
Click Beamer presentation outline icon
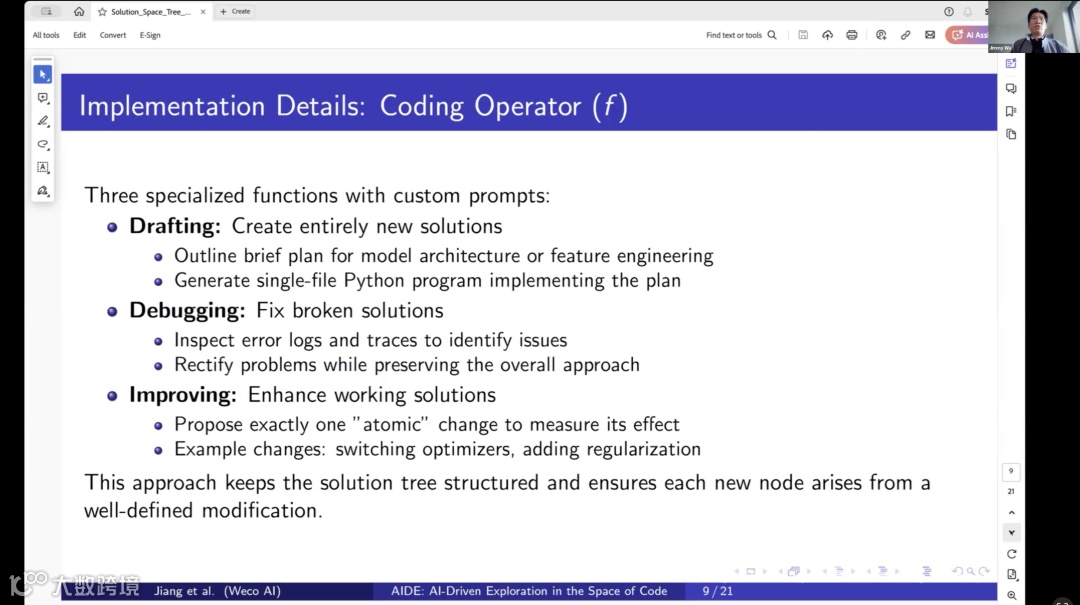(927, 571)
